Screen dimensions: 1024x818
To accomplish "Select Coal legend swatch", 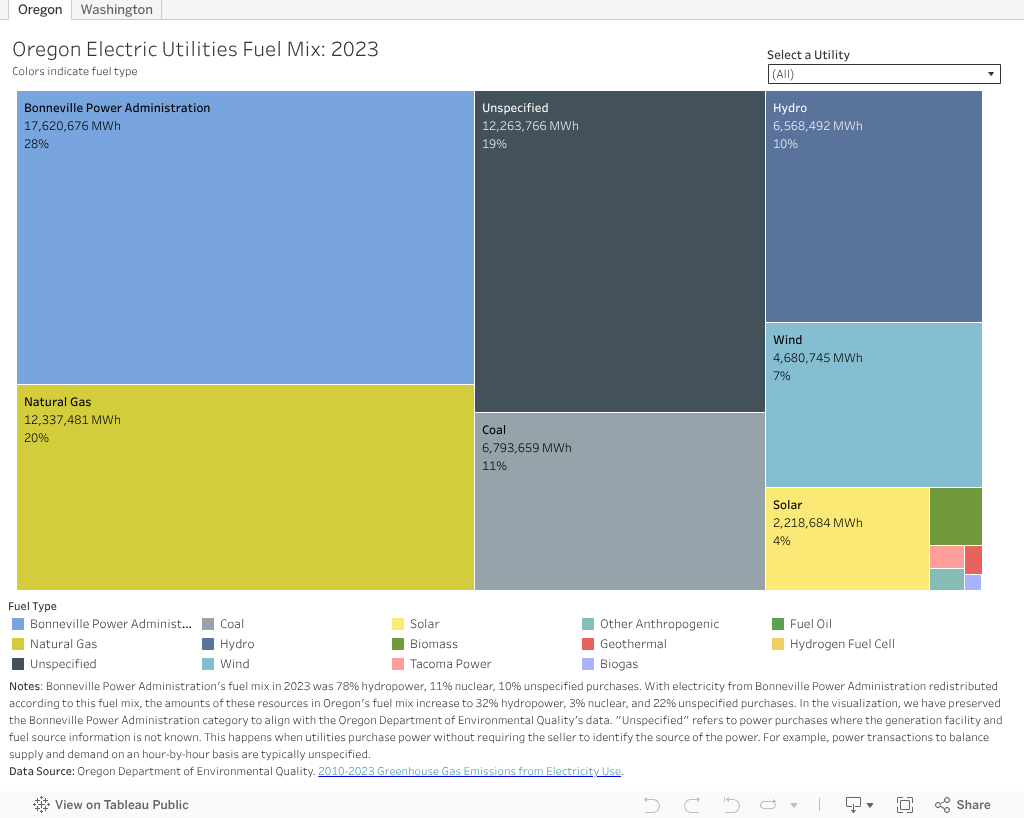I will point(208,624).
